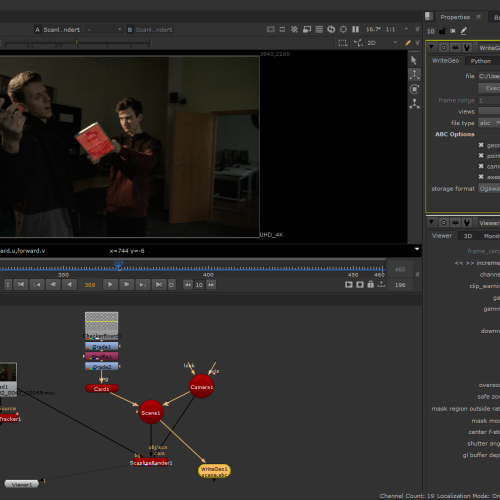Select the Camera1 node
Screen dimensions: 500x500
[201, 387]
